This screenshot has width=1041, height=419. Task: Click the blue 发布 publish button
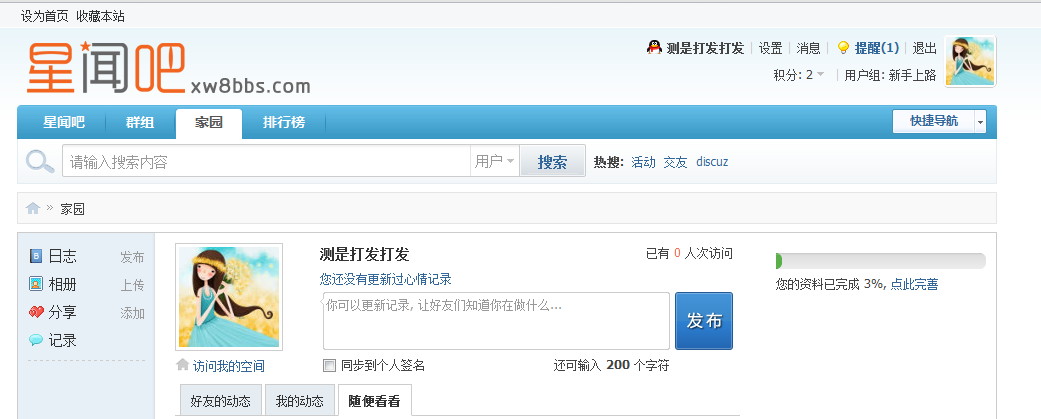(704, 321)
